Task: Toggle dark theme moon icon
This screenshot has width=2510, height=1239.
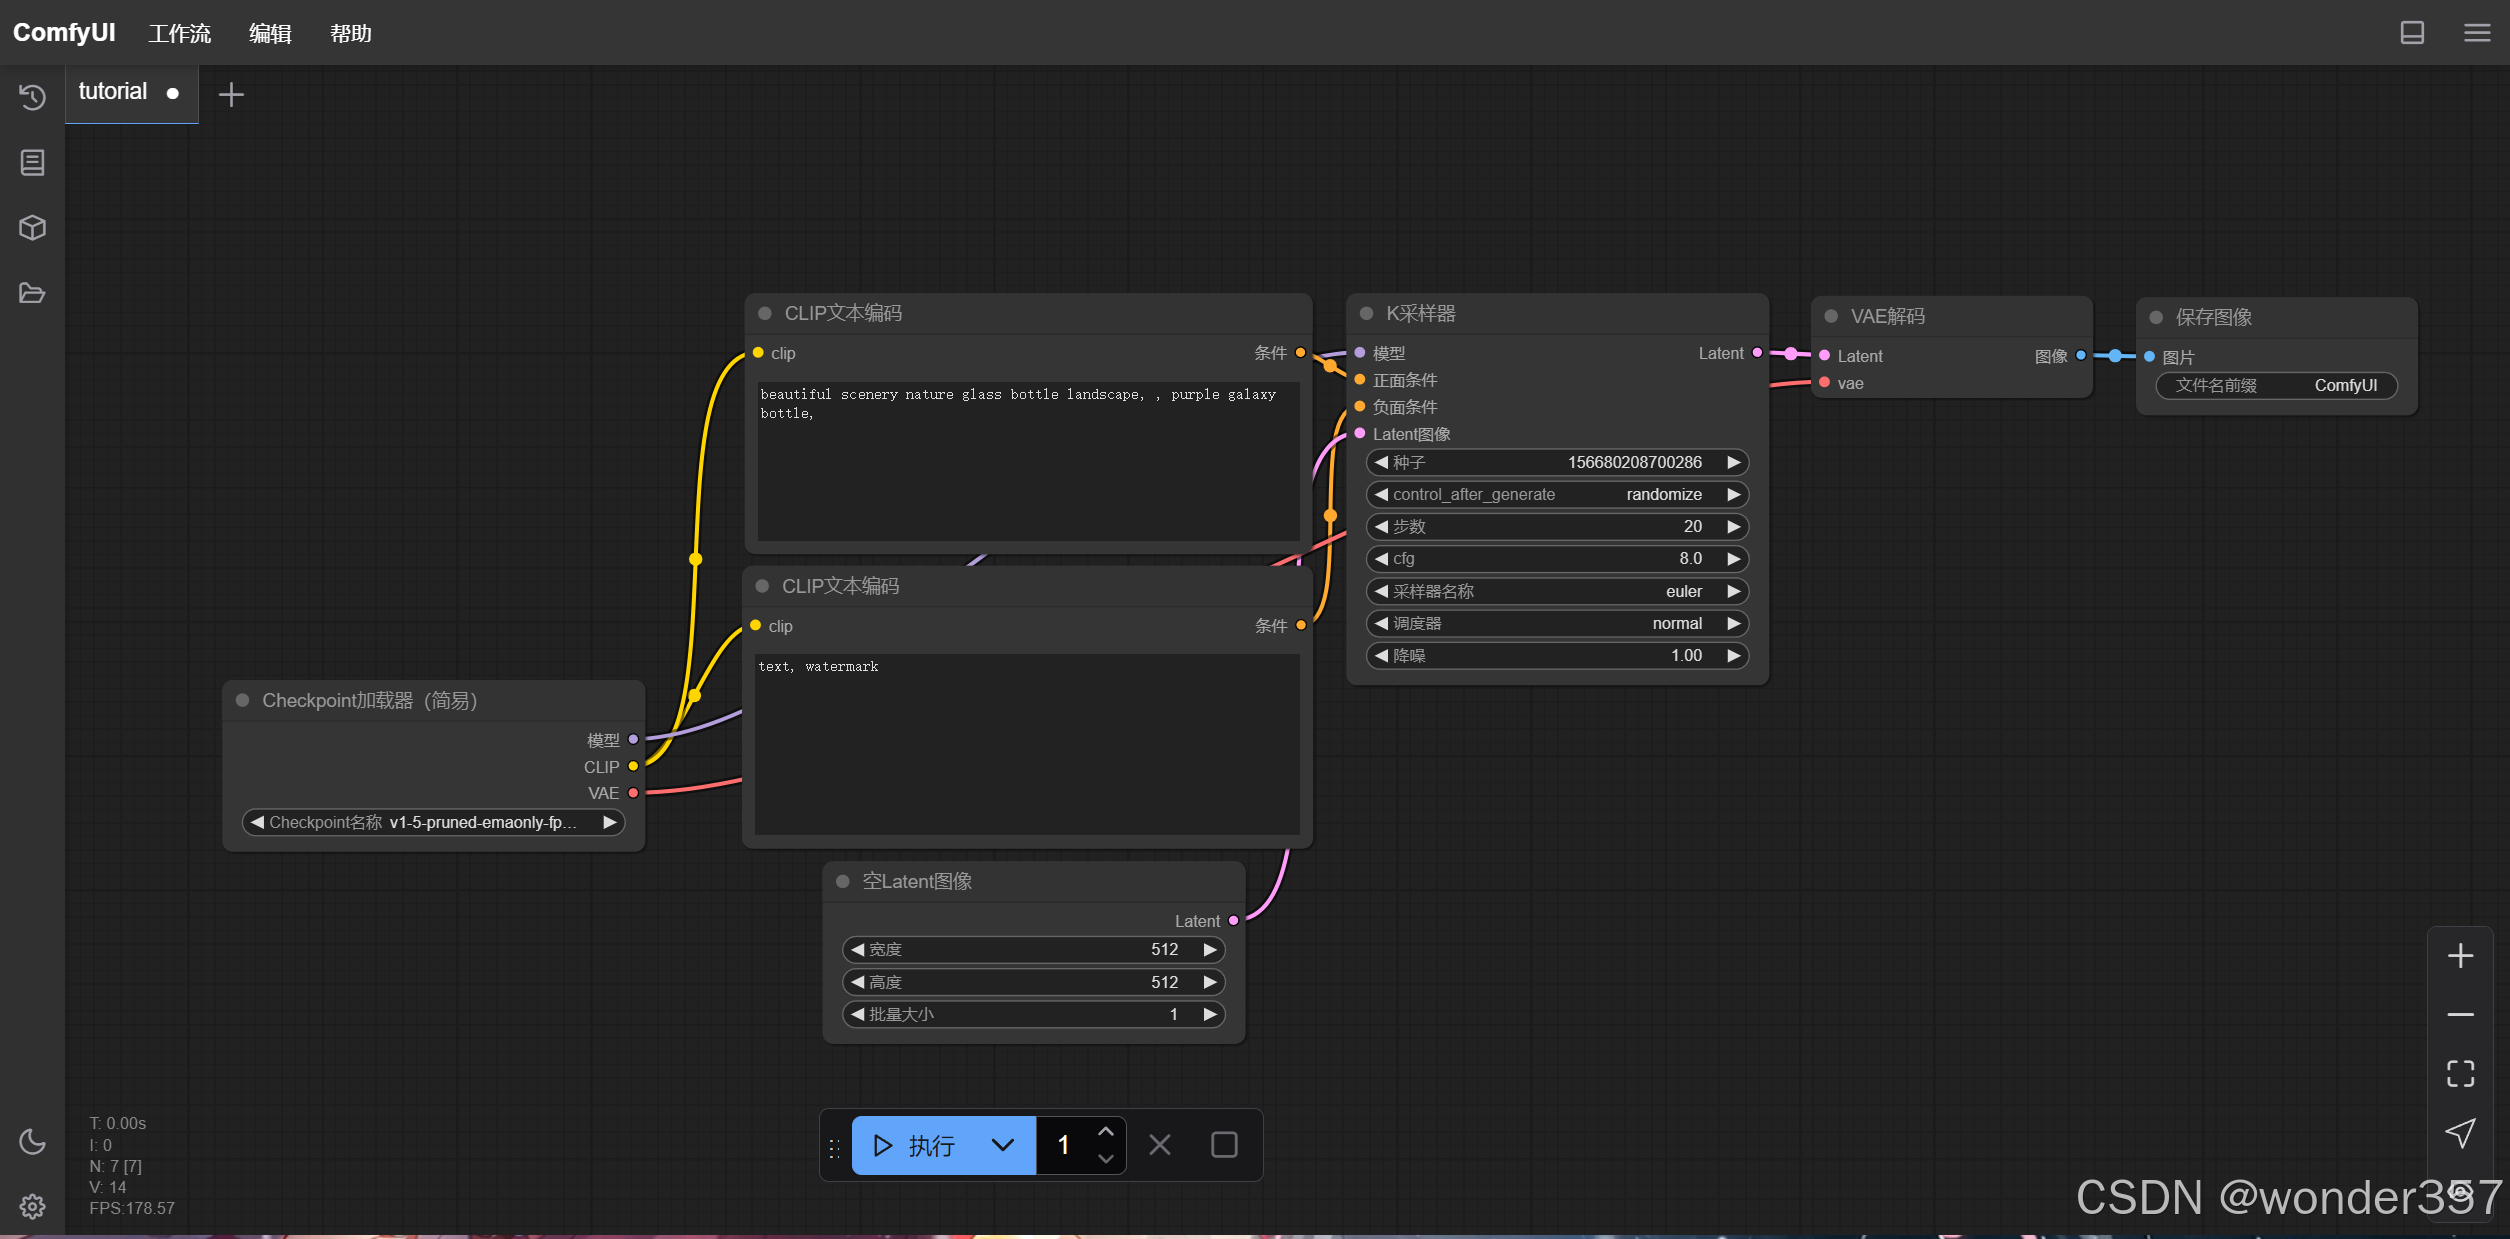Action: [32, 1141]
